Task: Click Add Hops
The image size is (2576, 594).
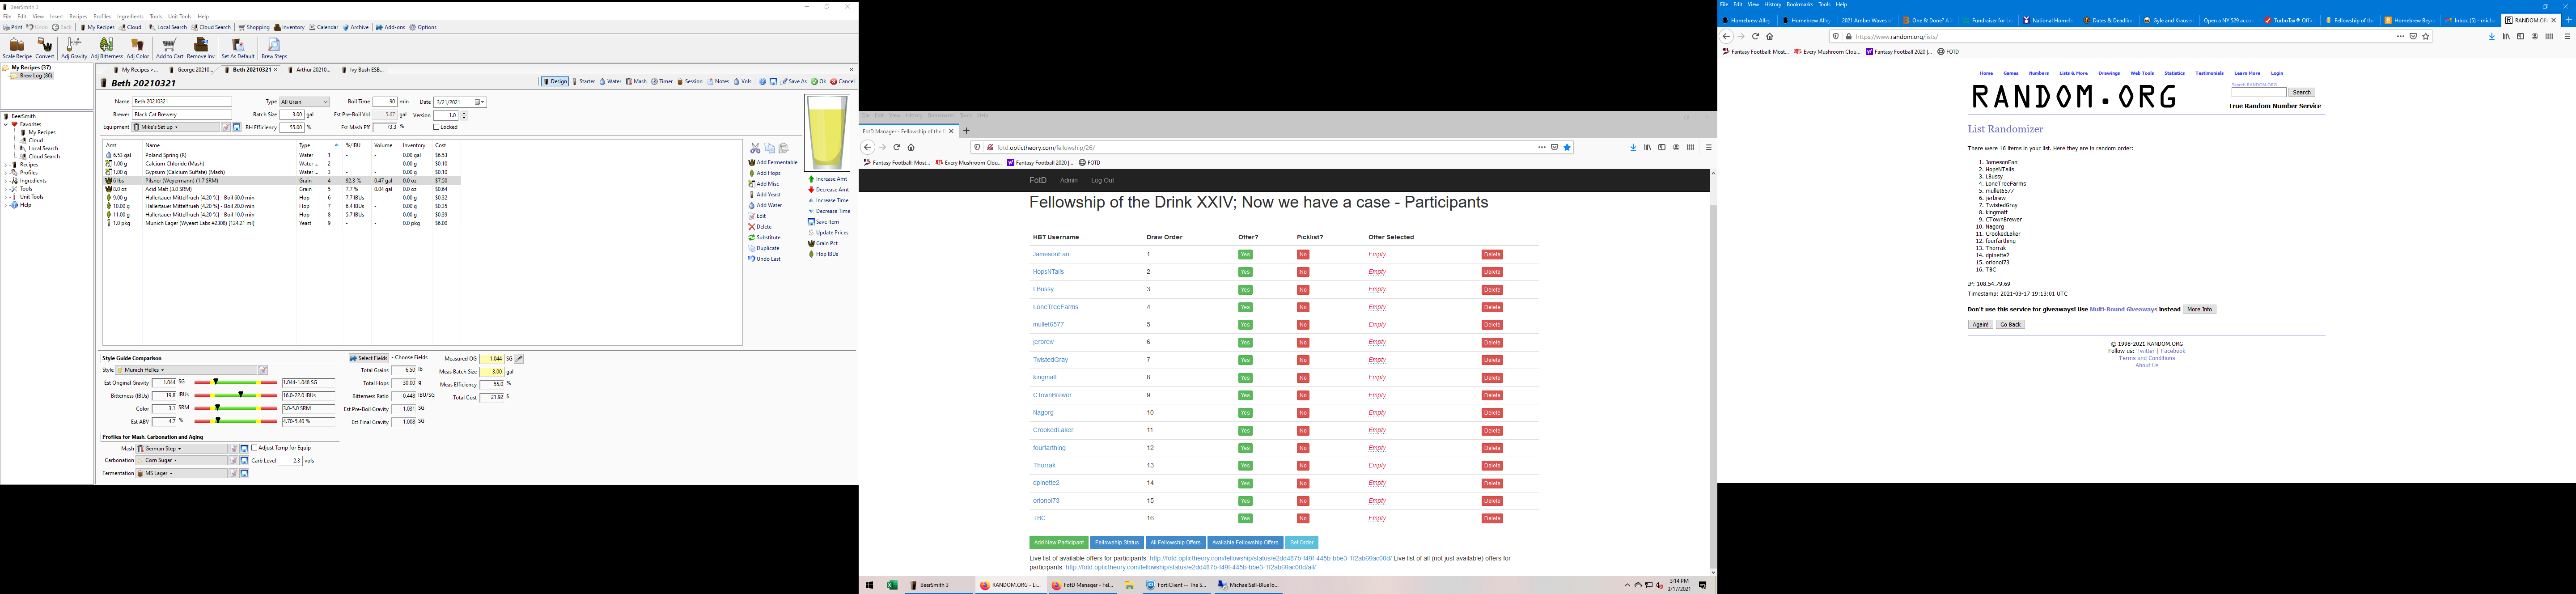Action: [765, 173]
